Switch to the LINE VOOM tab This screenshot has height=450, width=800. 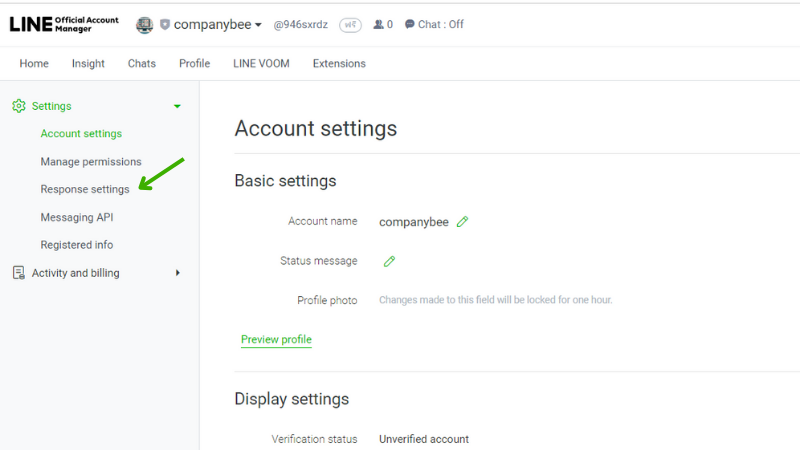tap(261, 64)
